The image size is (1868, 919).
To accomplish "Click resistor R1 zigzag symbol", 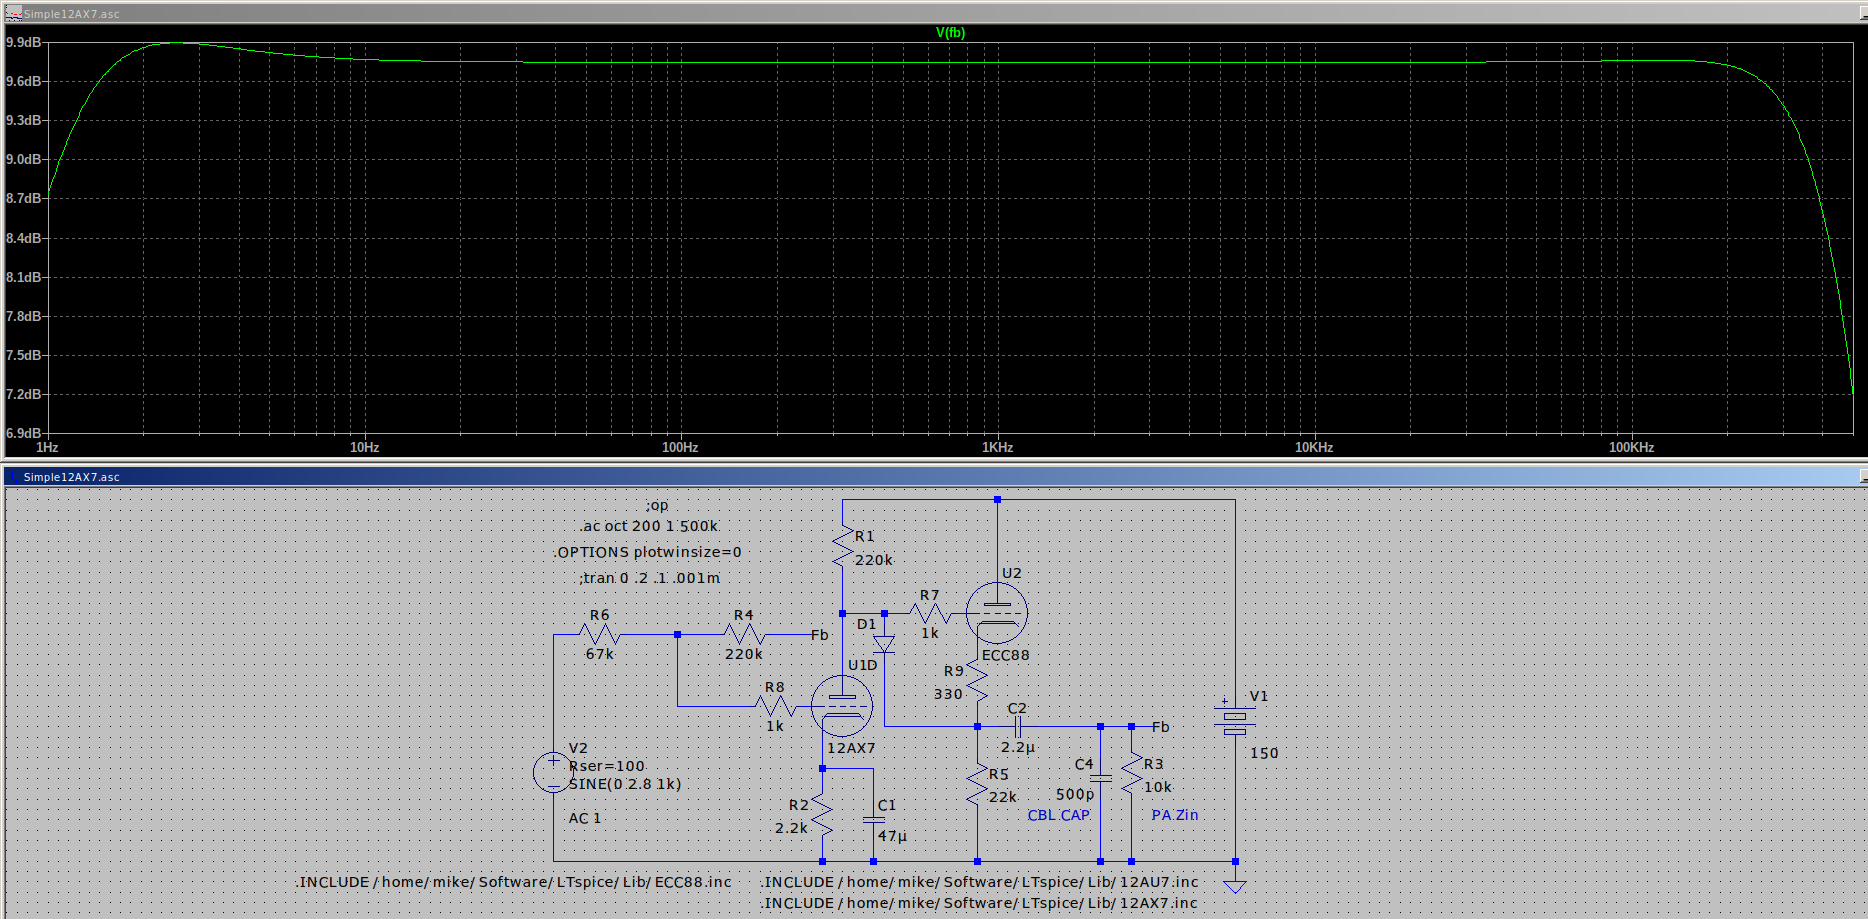I will click(x=842, y=548).
